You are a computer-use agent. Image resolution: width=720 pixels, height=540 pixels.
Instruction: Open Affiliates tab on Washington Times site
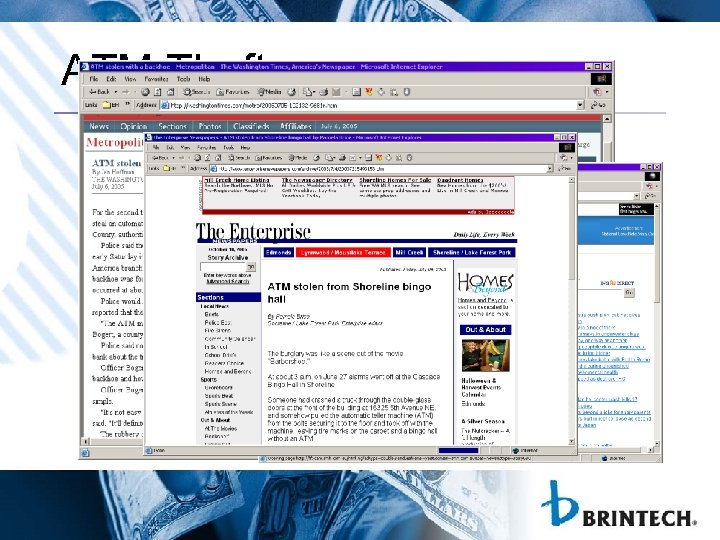click(x=296, y=126)
